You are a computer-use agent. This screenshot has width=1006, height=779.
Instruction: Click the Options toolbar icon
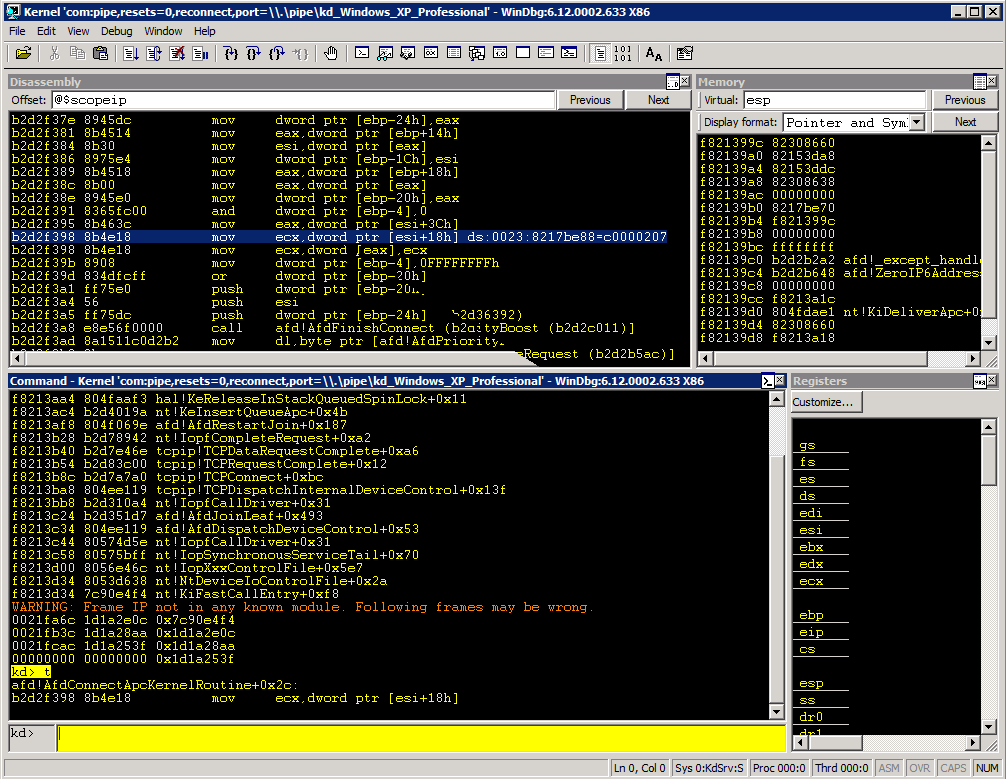point(684,53)
